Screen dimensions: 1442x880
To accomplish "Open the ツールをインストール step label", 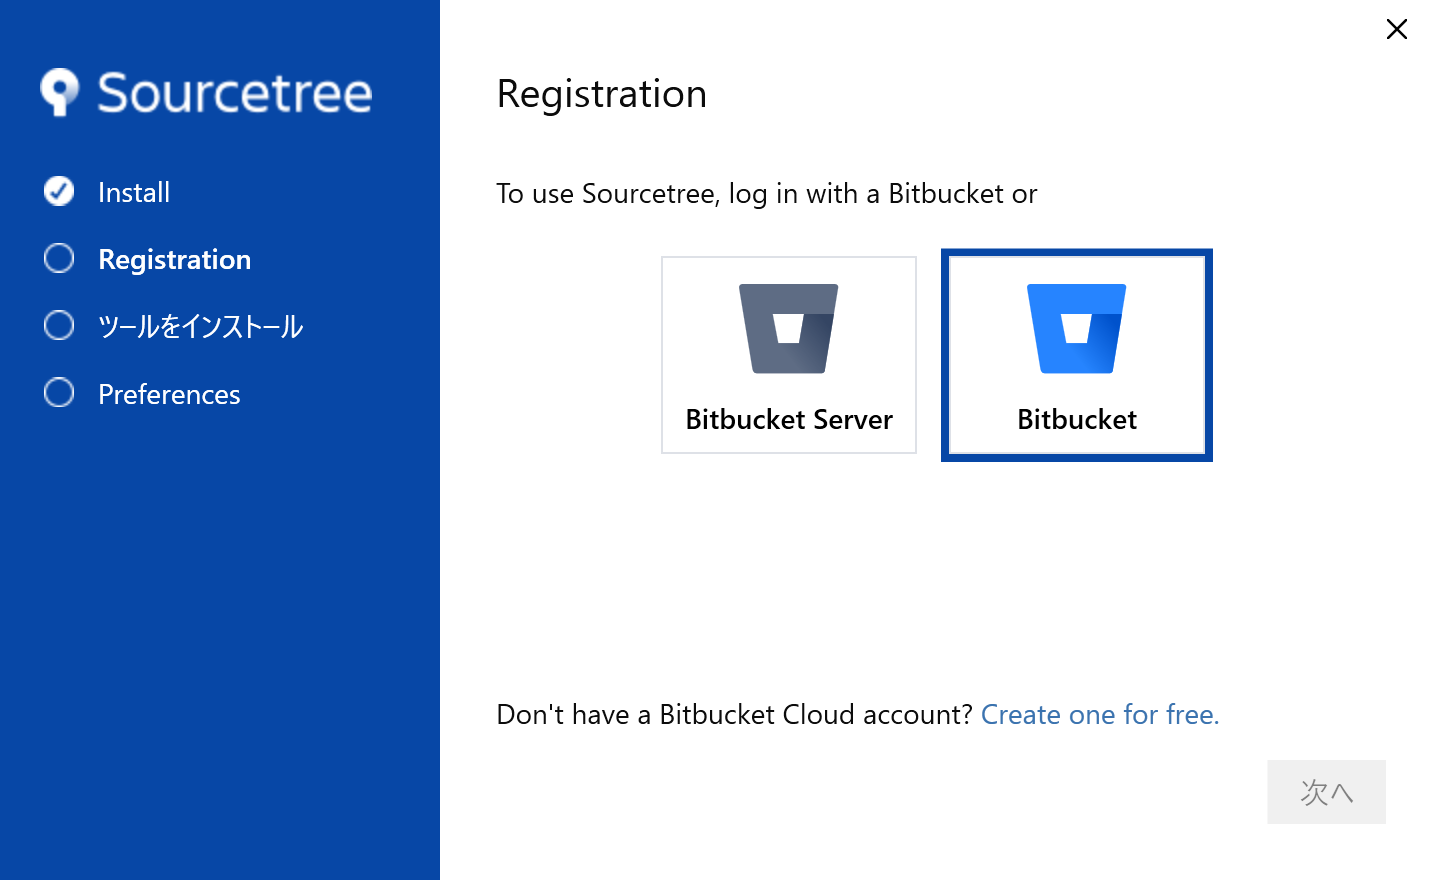I will pyautogui.click(x=200, y=327).
